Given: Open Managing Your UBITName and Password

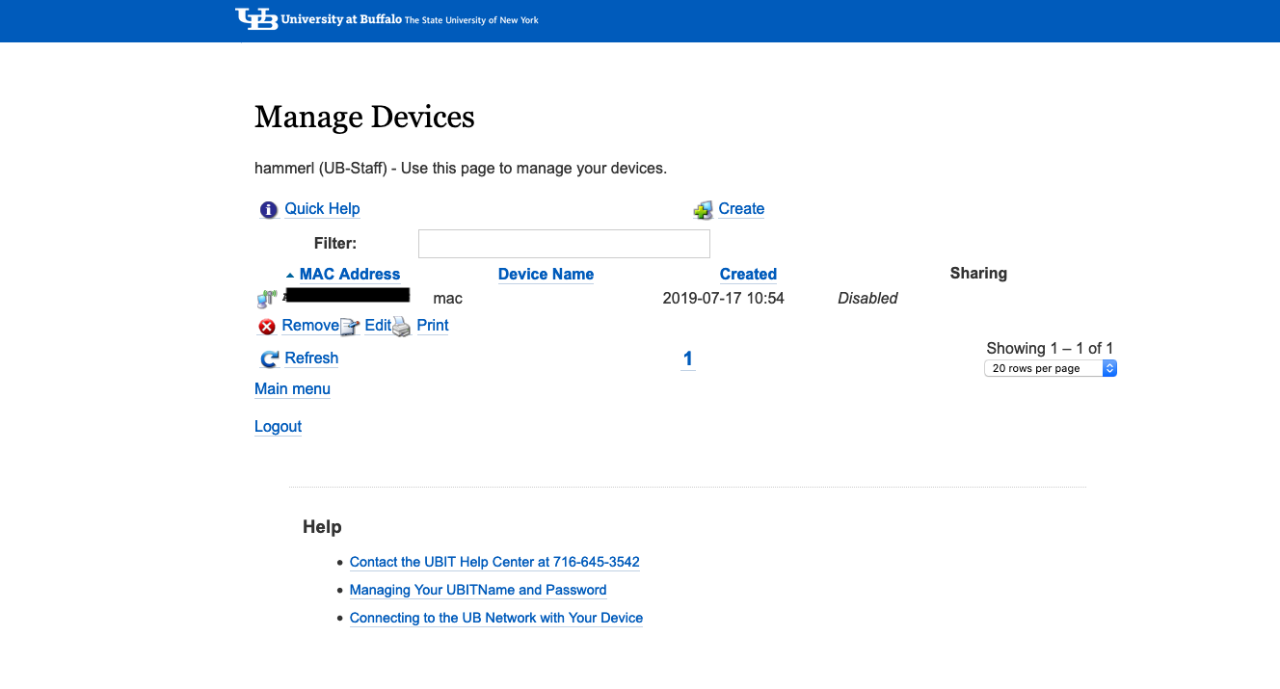Looking at the screenshot, I should click(478, 590).
